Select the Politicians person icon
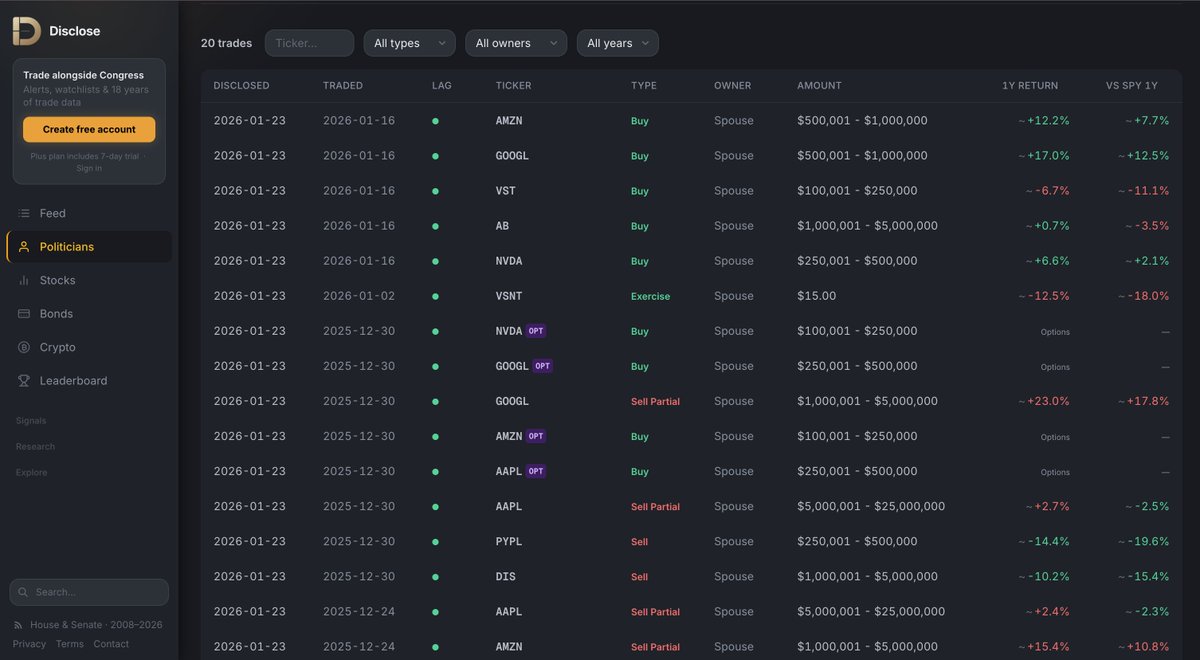This screenshot has width=1200, height=660. click(24, 247)
